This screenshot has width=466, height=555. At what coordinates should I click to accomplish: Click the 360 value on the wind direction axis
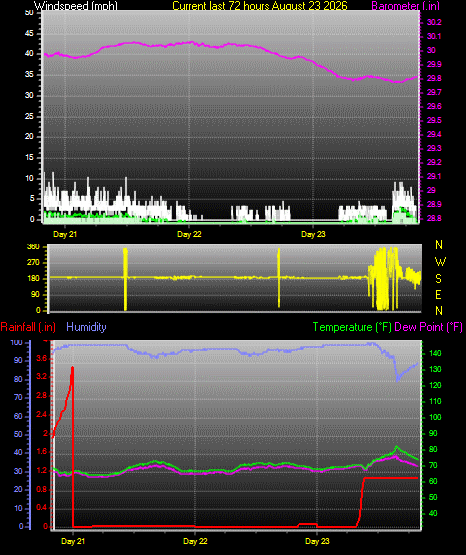tap(33, 247)
